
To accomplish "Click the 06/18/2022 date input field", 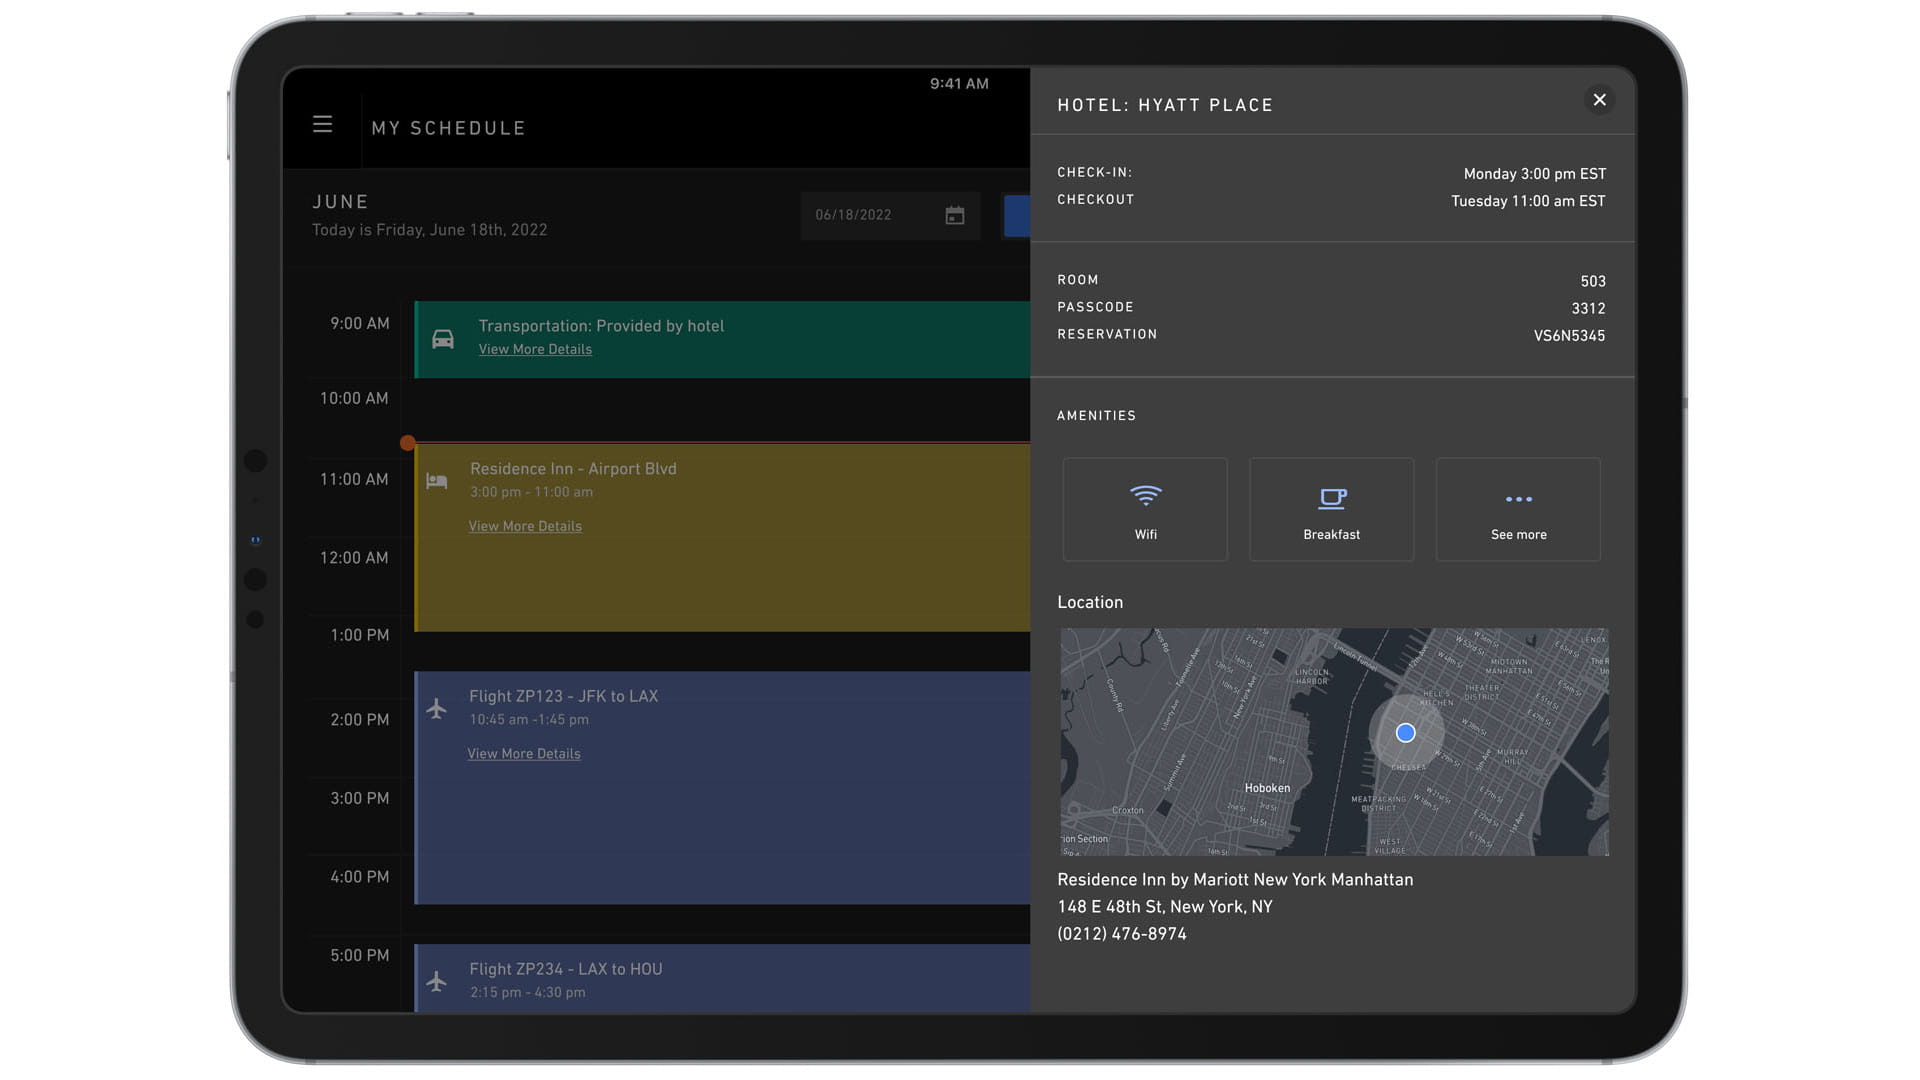I will coord(890,215).
